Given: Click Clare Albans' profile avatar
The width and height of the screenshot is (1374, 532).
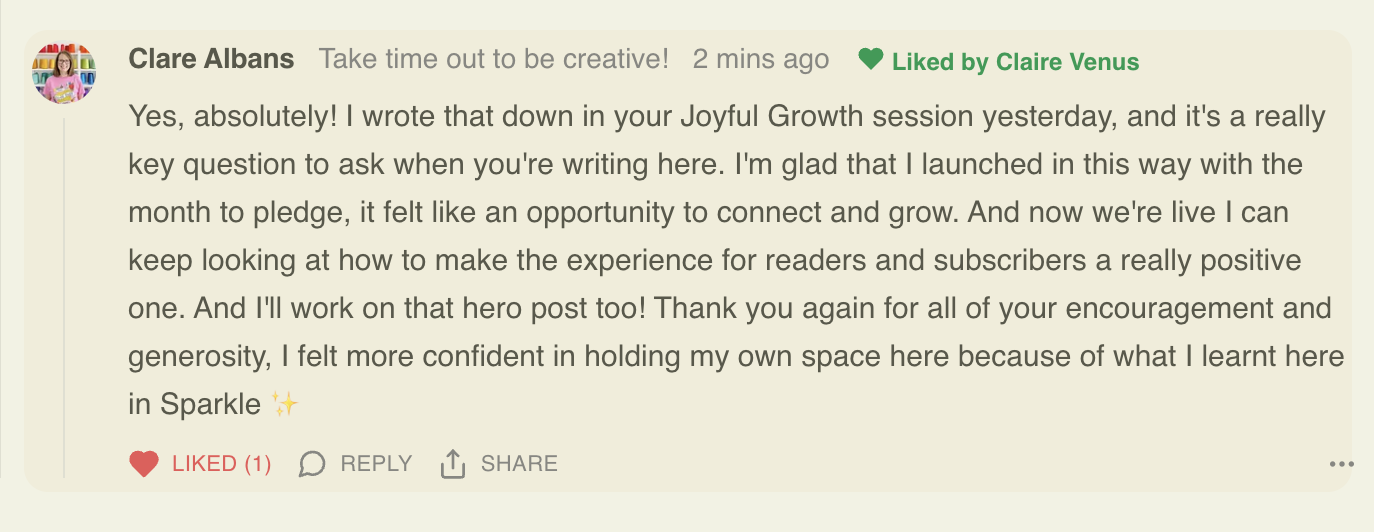Looking at the screenshot, I should (64, 72).
